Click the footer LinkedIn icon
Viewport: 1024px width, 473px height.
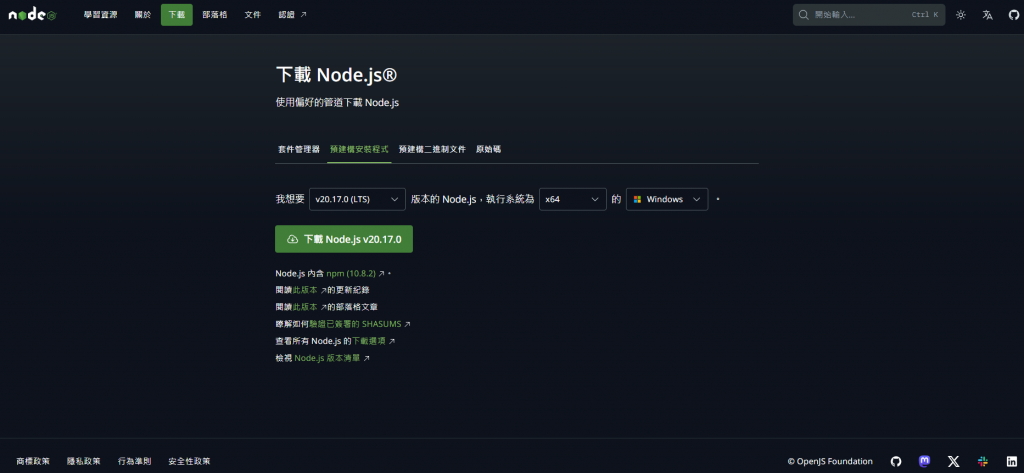[1012, 461]
